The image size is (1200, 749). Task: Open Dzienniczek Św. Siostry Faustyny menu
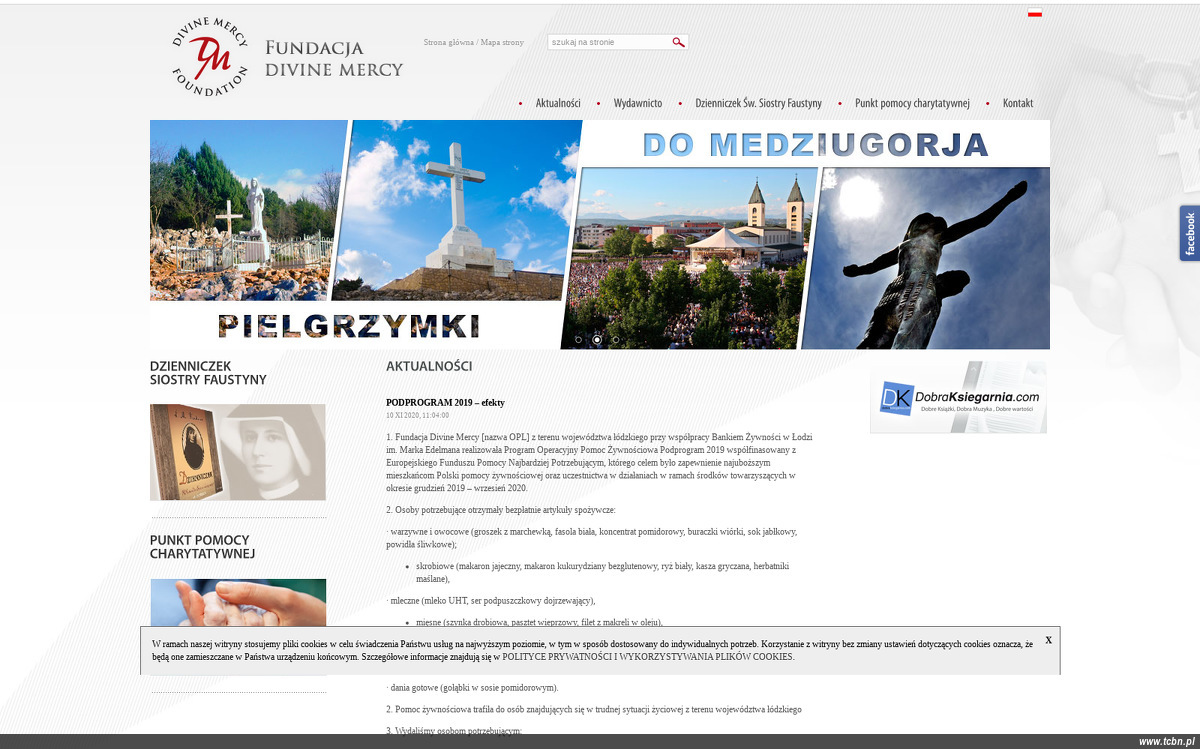tap(759, 103)
